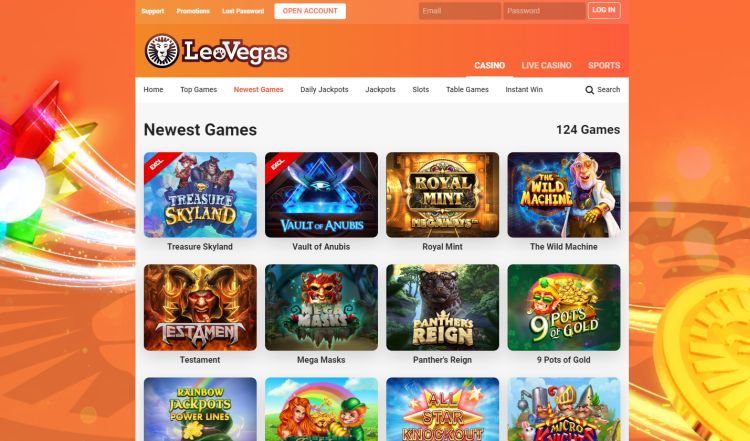Viewport: 750px width, 441px height.
Task: Open the Search magnifier icon
Action: click(589, 90)
